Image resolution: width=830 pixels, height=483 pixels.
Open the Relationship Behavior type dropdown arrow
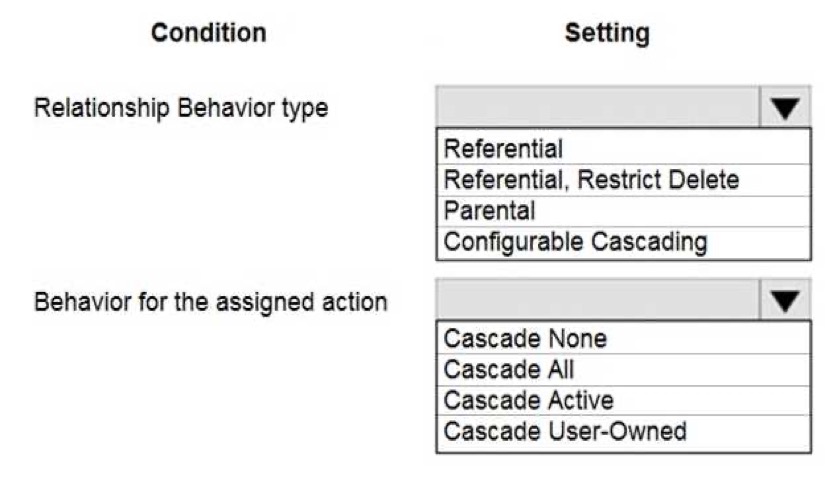pyautogui.click(x=784, y=108)
